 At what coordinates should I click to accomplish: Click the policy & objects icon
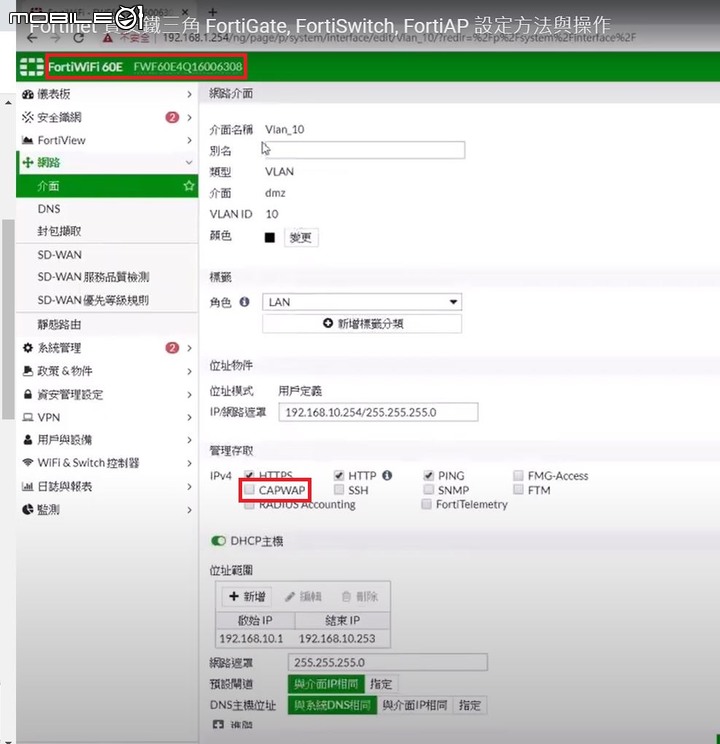pyautogui.click(x=28, y=371)
